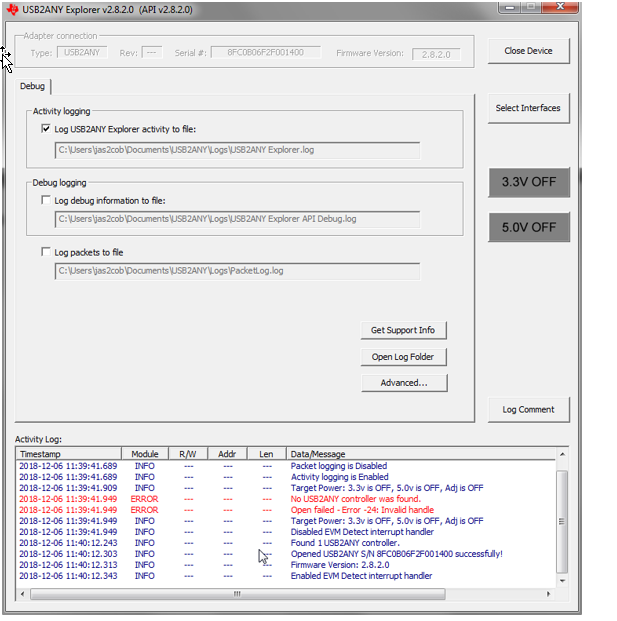
Task: Click the Texas Instruments logo title icon
Action: [13, 10]
